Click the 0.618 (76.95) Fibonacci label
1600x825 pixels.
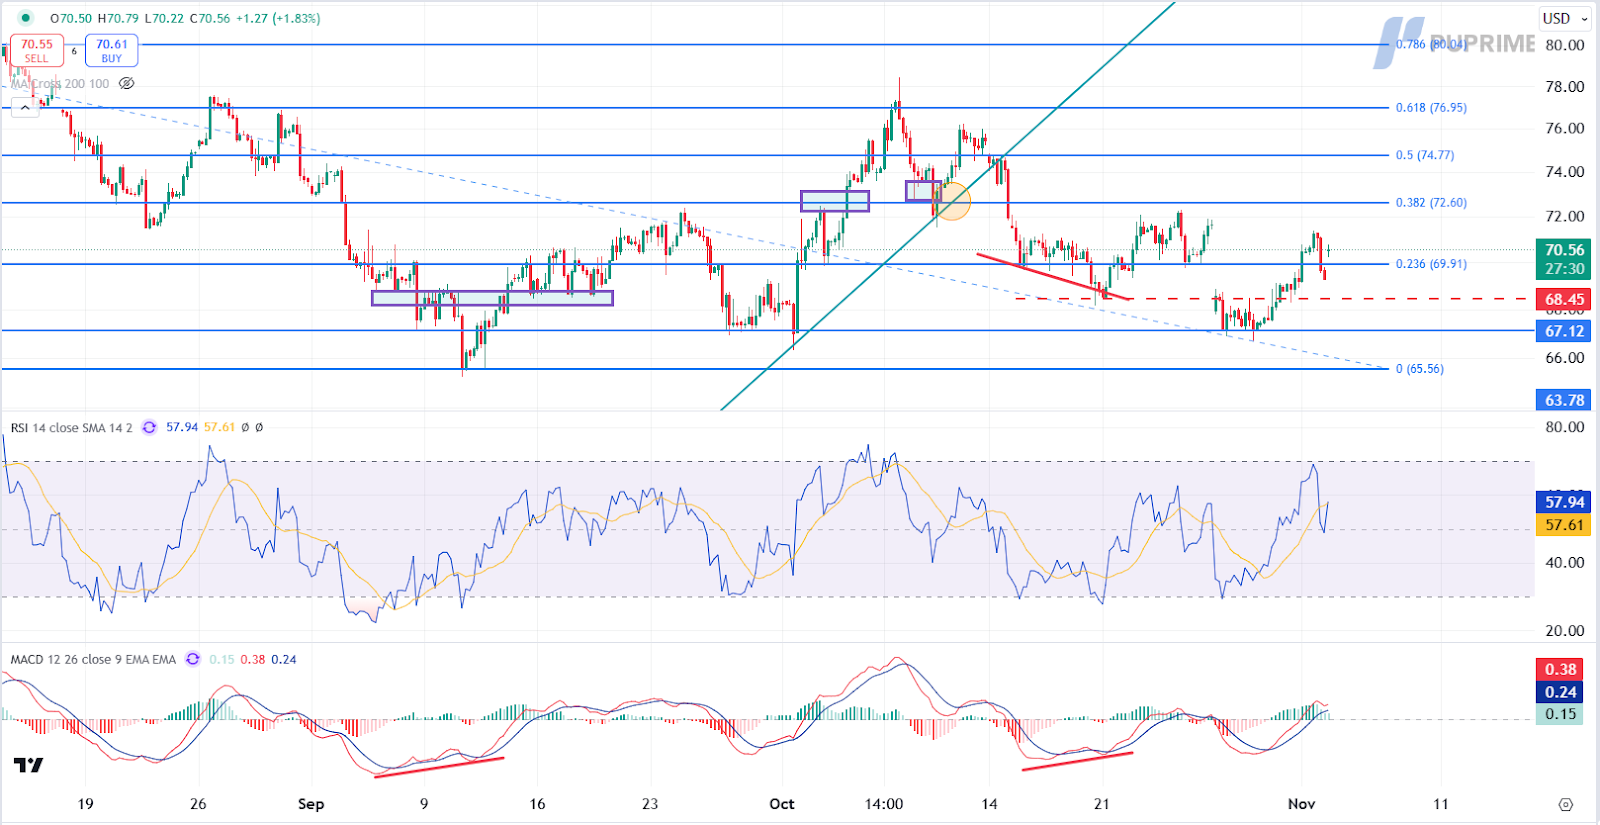pyautogui.click(x=1431, y=107)
